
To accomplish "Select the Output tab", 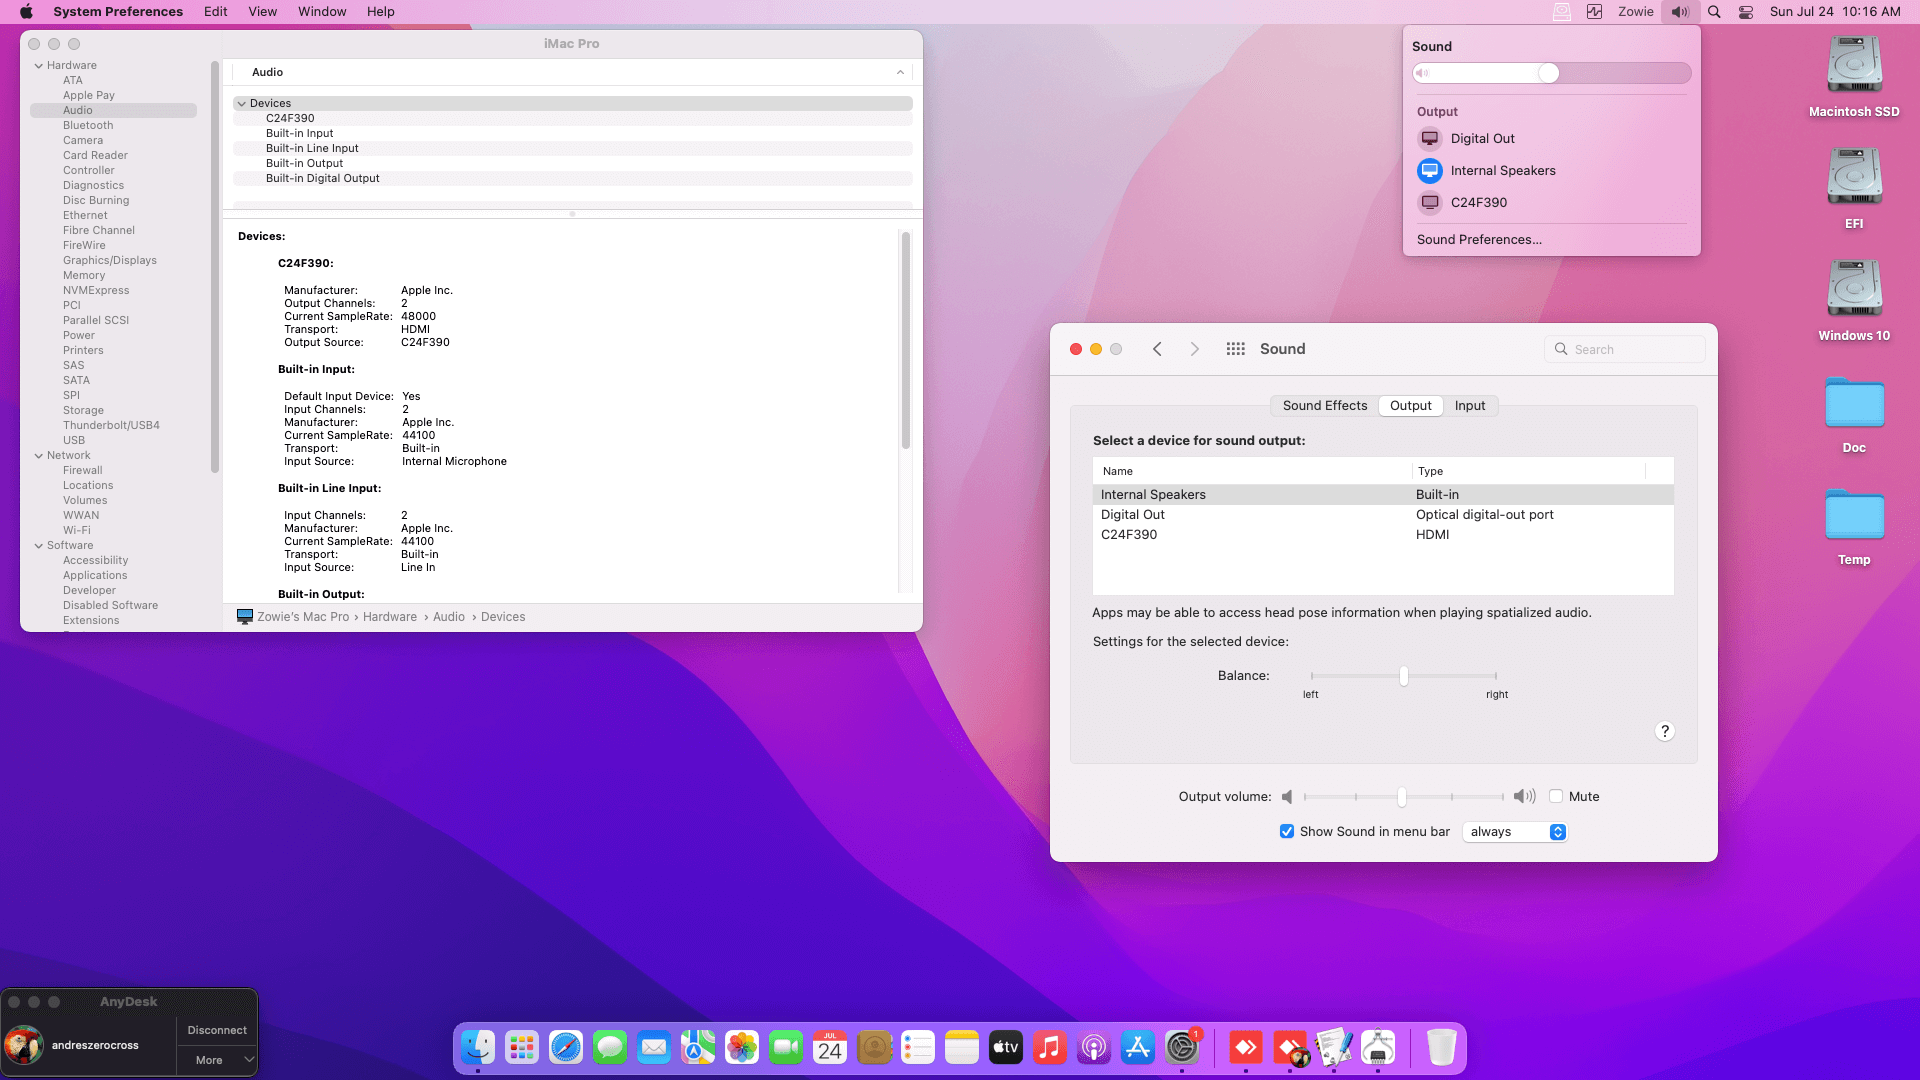I will (1410, 406).
